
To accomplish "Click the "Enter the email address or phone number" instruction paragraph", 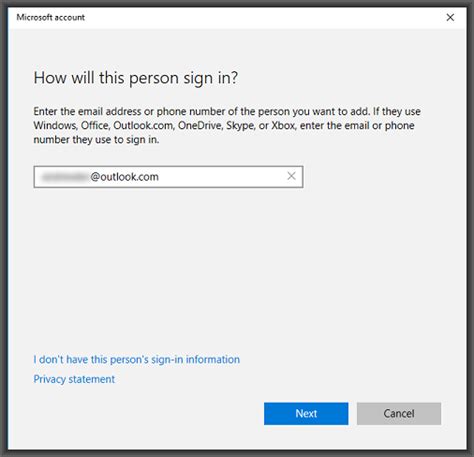I will point(227,125).
